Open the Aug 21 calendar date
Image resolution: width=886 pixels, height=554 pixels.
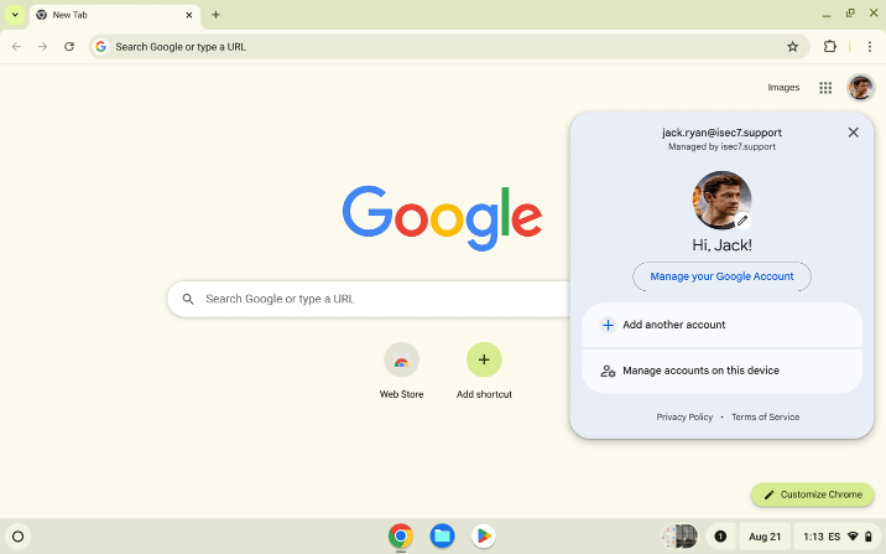point(765,536)
